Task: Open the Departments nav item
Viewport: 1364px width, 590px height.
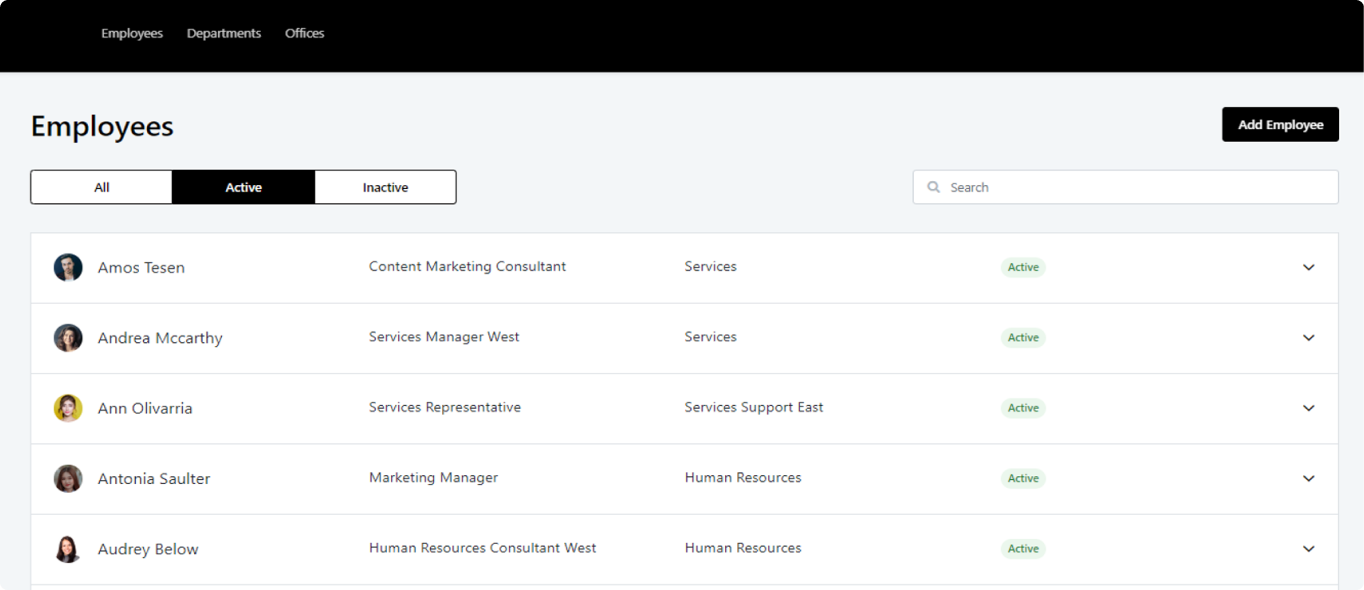Action: click(x=224, y=33)
